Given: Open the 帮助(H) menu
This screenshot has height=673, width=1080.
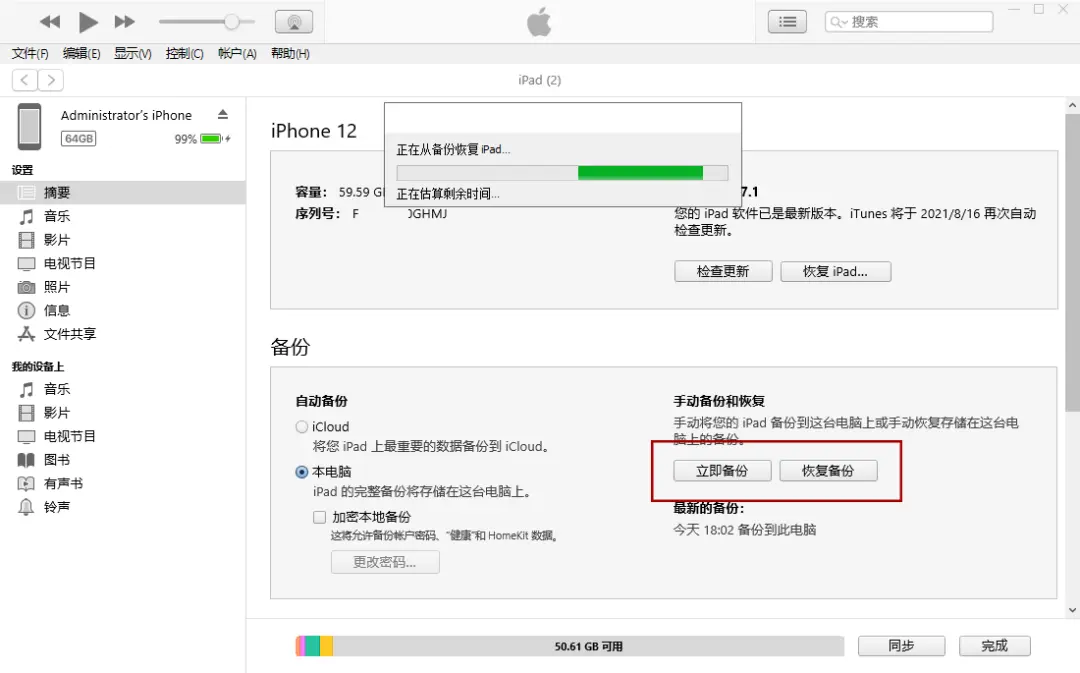Looking at the screenshot, I should (290, 54).
